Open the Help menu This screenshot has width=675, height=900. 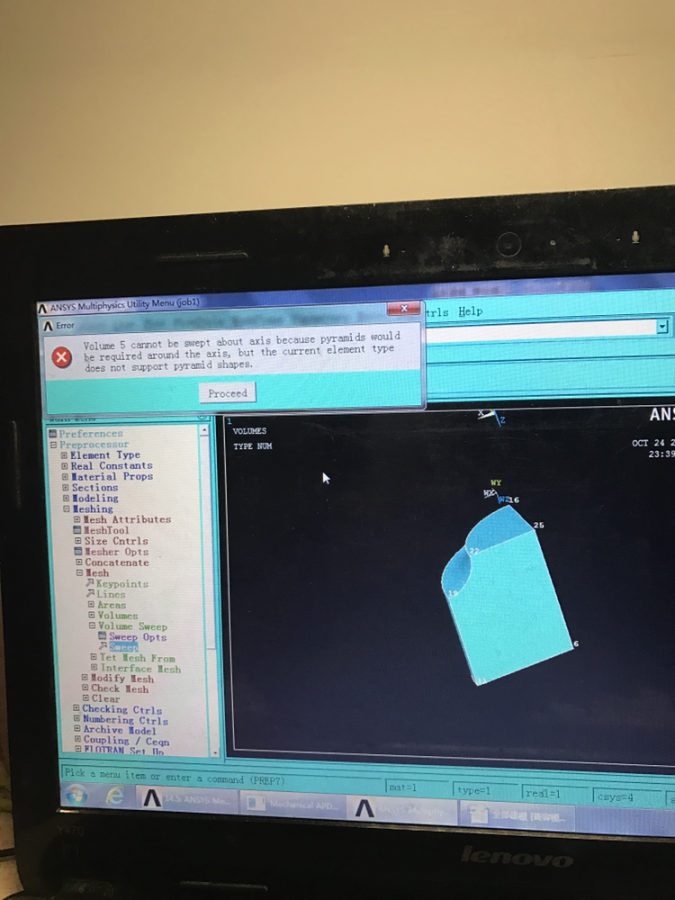(470, 311)
